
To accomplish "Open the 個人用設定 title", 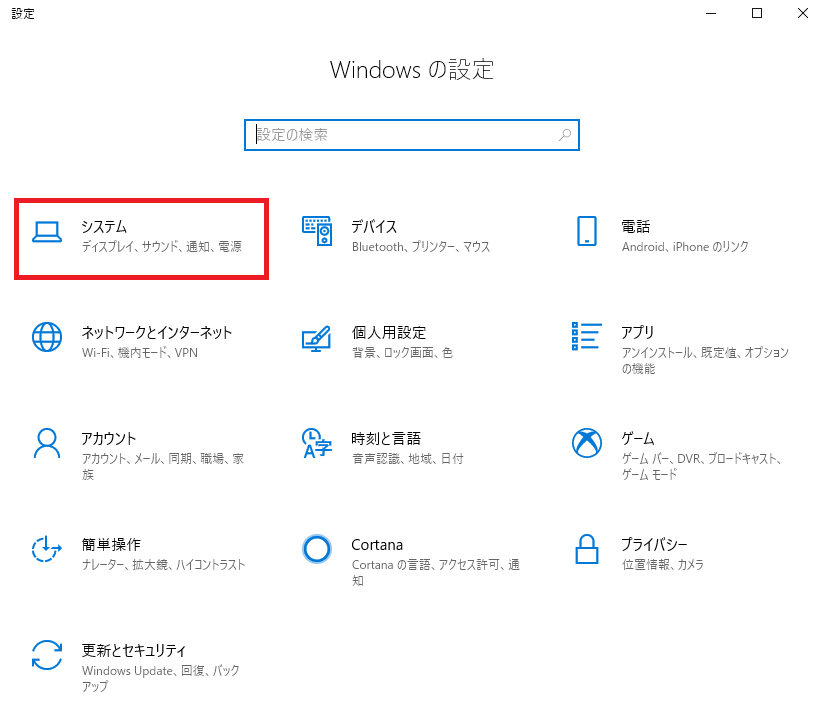I will (389, 332).
